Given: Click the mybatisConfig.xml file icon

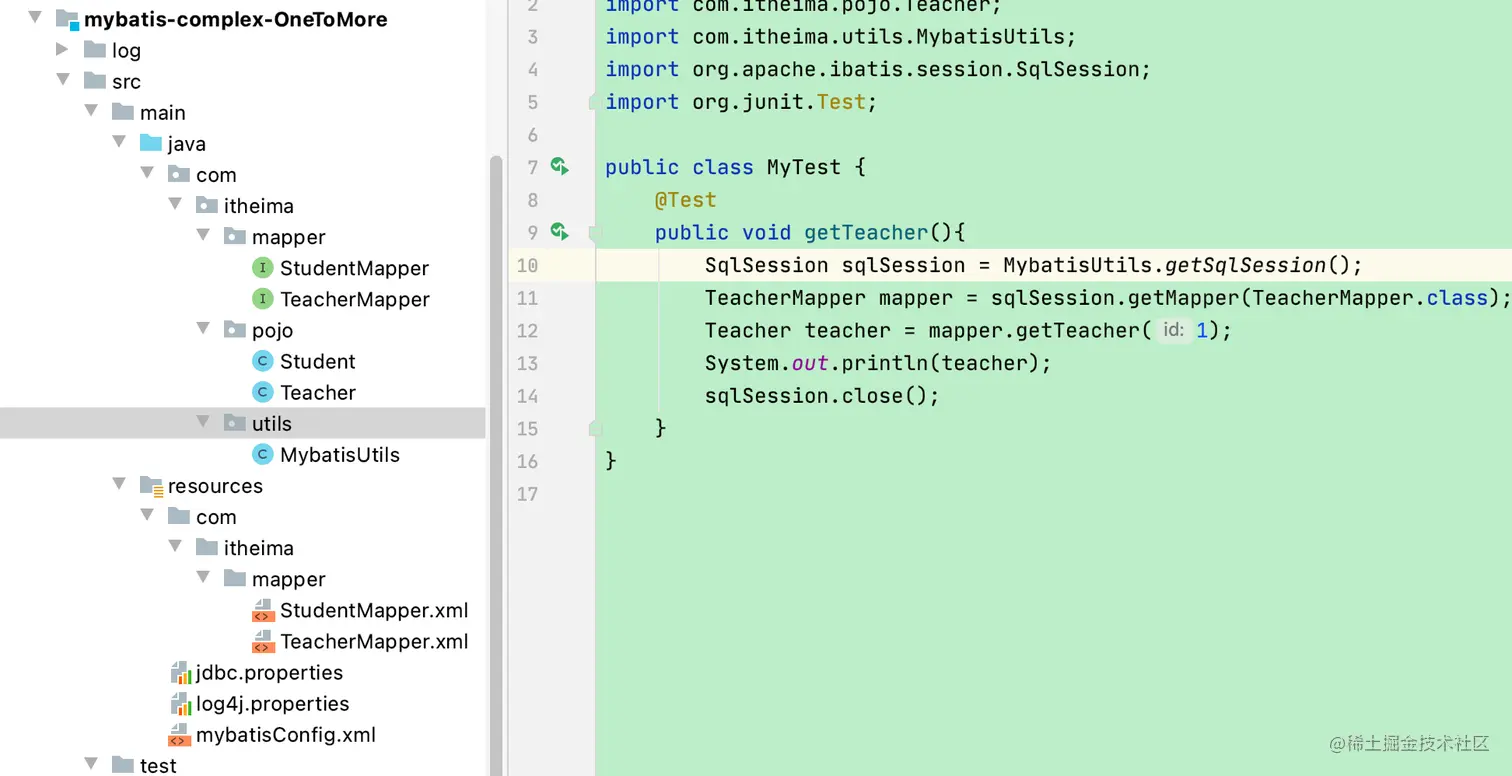Looking at the screenshot, I should tap(179, 735).
